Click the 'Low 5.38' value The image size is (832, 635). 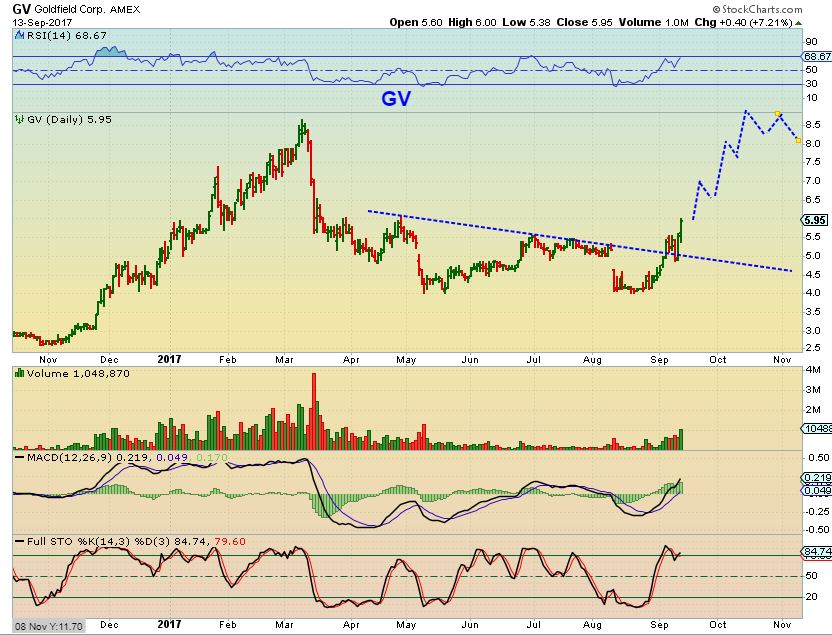coord(526,22)
